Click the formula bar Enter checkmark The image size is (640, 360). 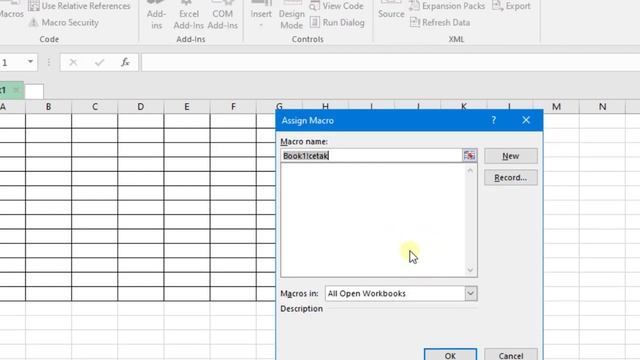(99, 62)
